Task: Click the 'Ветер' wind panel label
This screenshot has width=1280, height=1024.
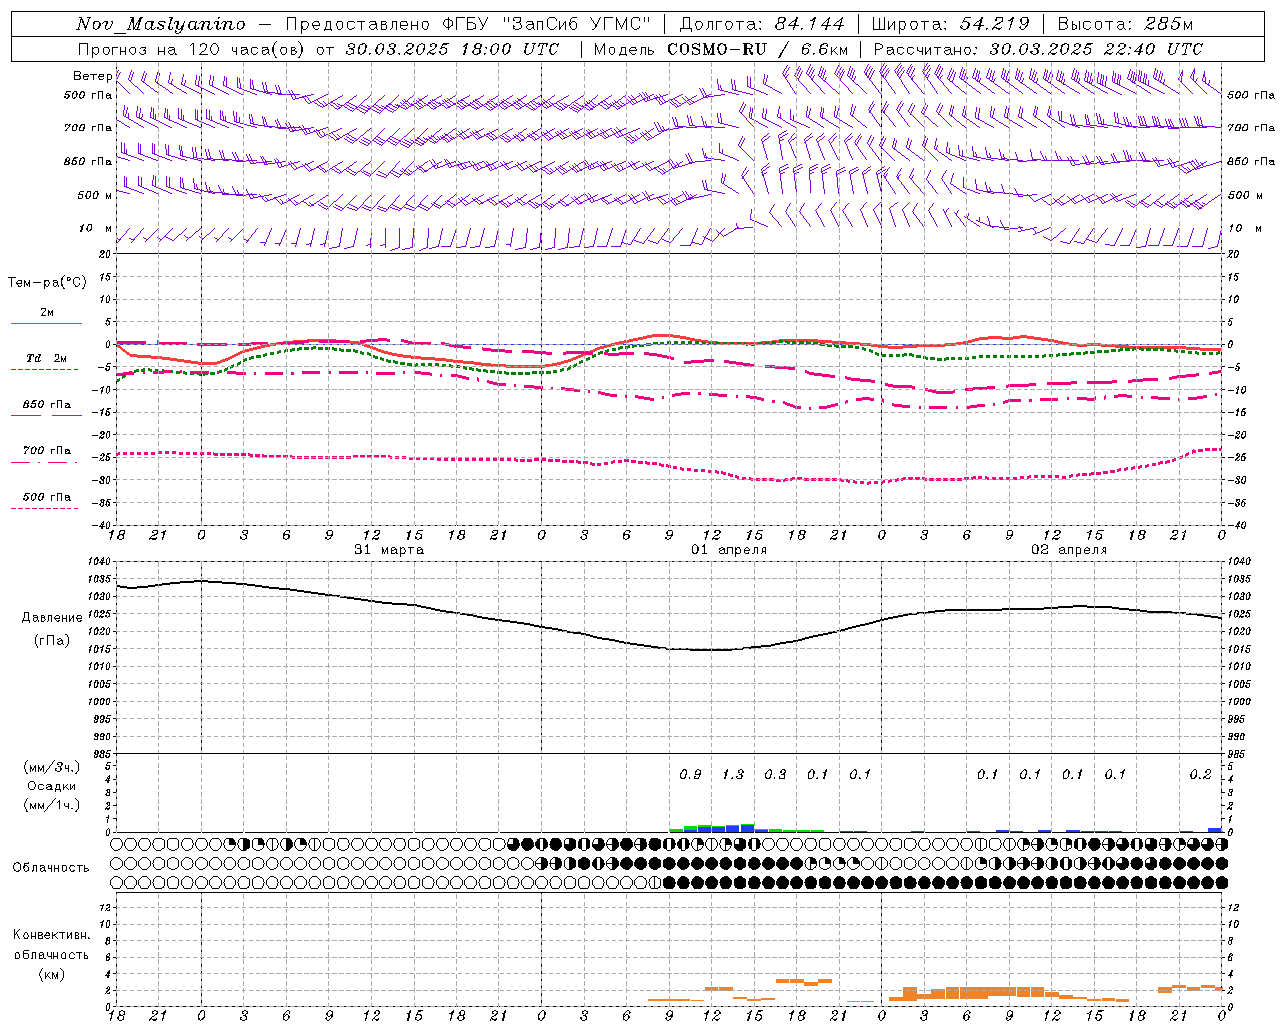Action: [92, 76]
